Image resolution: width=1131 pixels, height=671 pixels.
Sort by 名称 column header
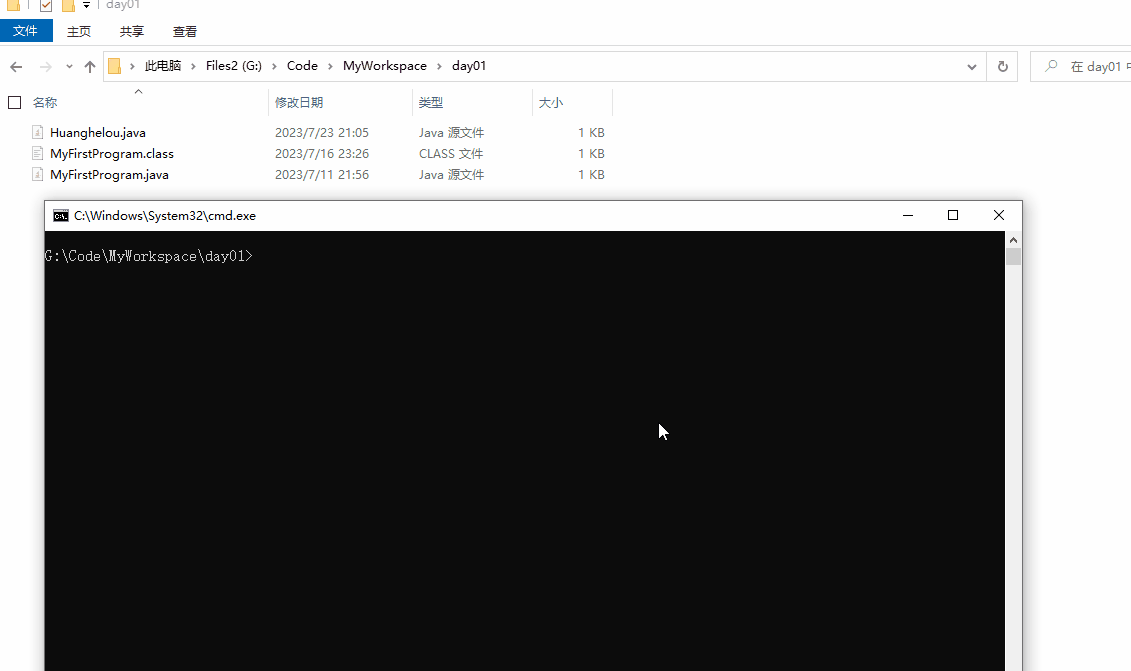pos(45,102)
